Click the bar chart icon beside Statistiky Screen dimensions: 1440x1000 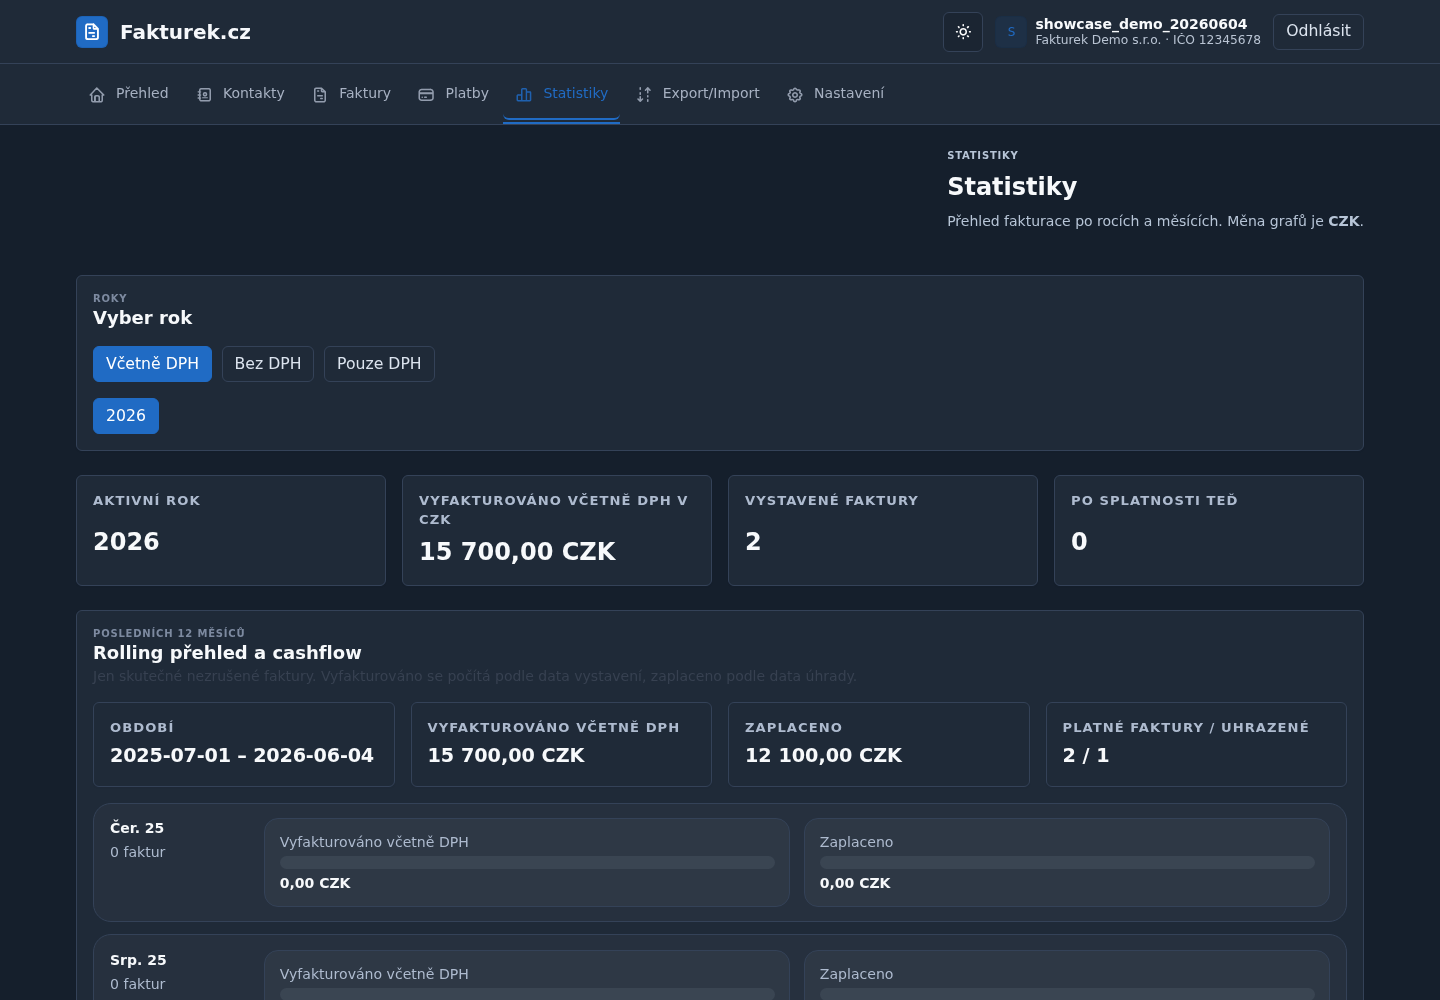[x=524, y=95]
